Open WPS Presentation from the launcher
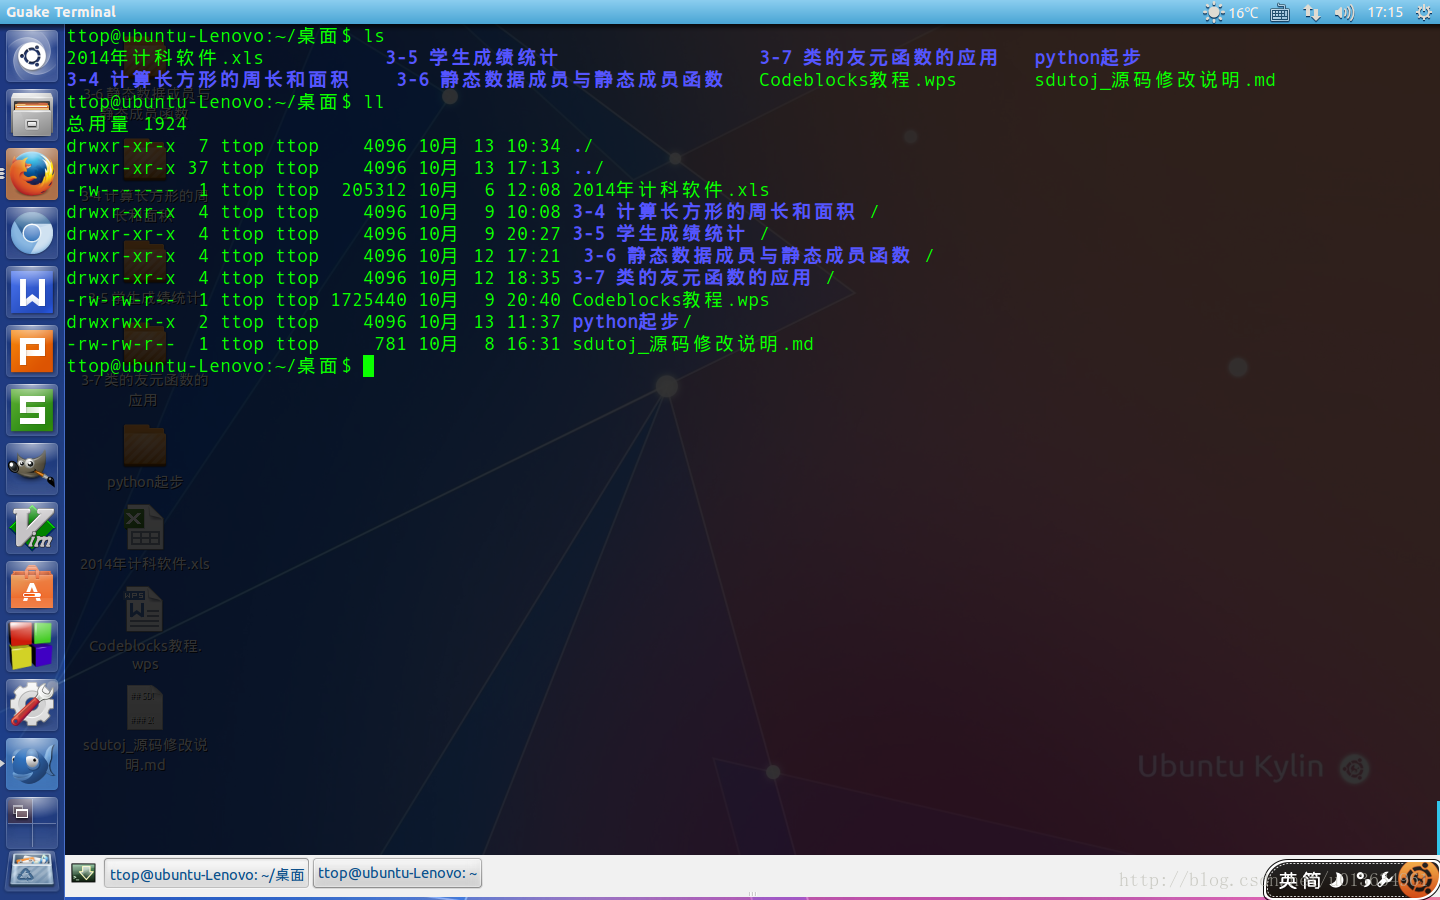The width and height of the screenshot is (1440, 900). [32, 352]
